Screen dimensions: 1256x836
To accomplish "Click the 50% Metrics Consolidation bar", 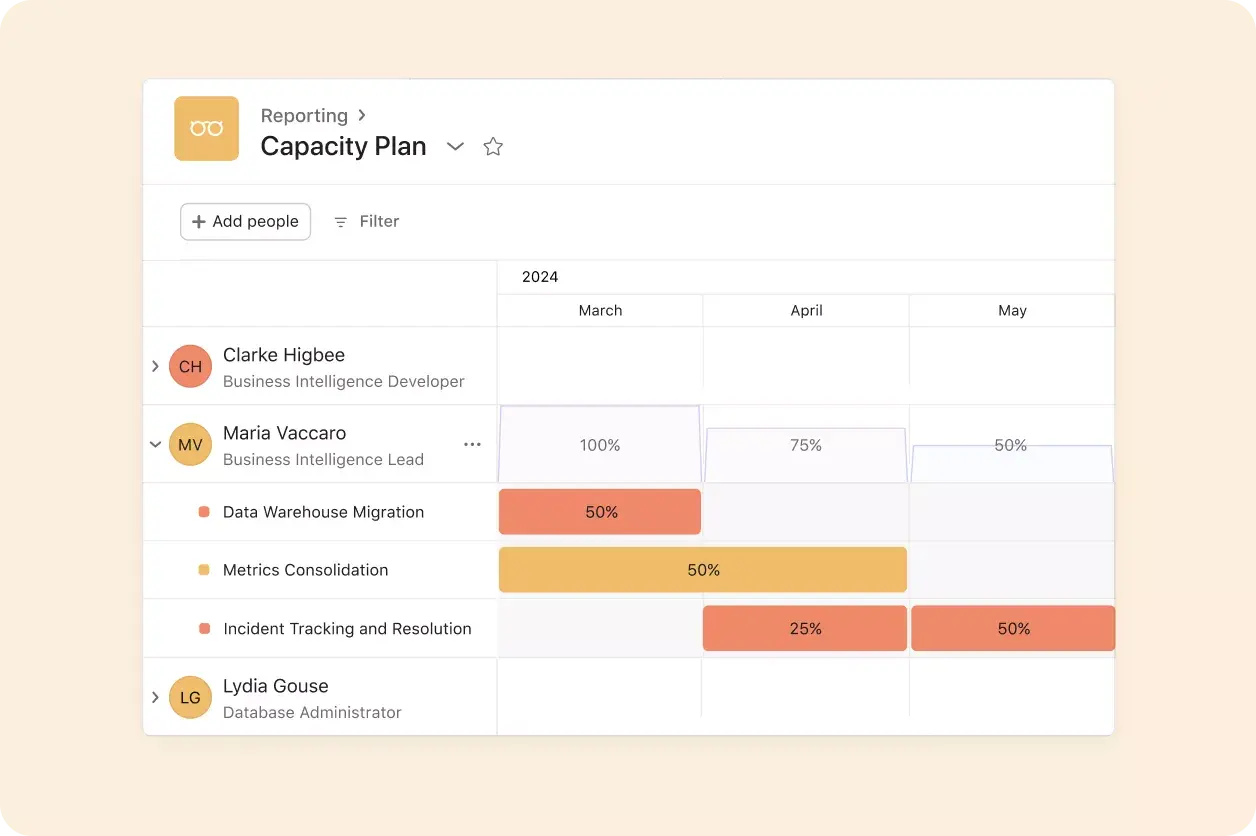I will pos(702,569).
